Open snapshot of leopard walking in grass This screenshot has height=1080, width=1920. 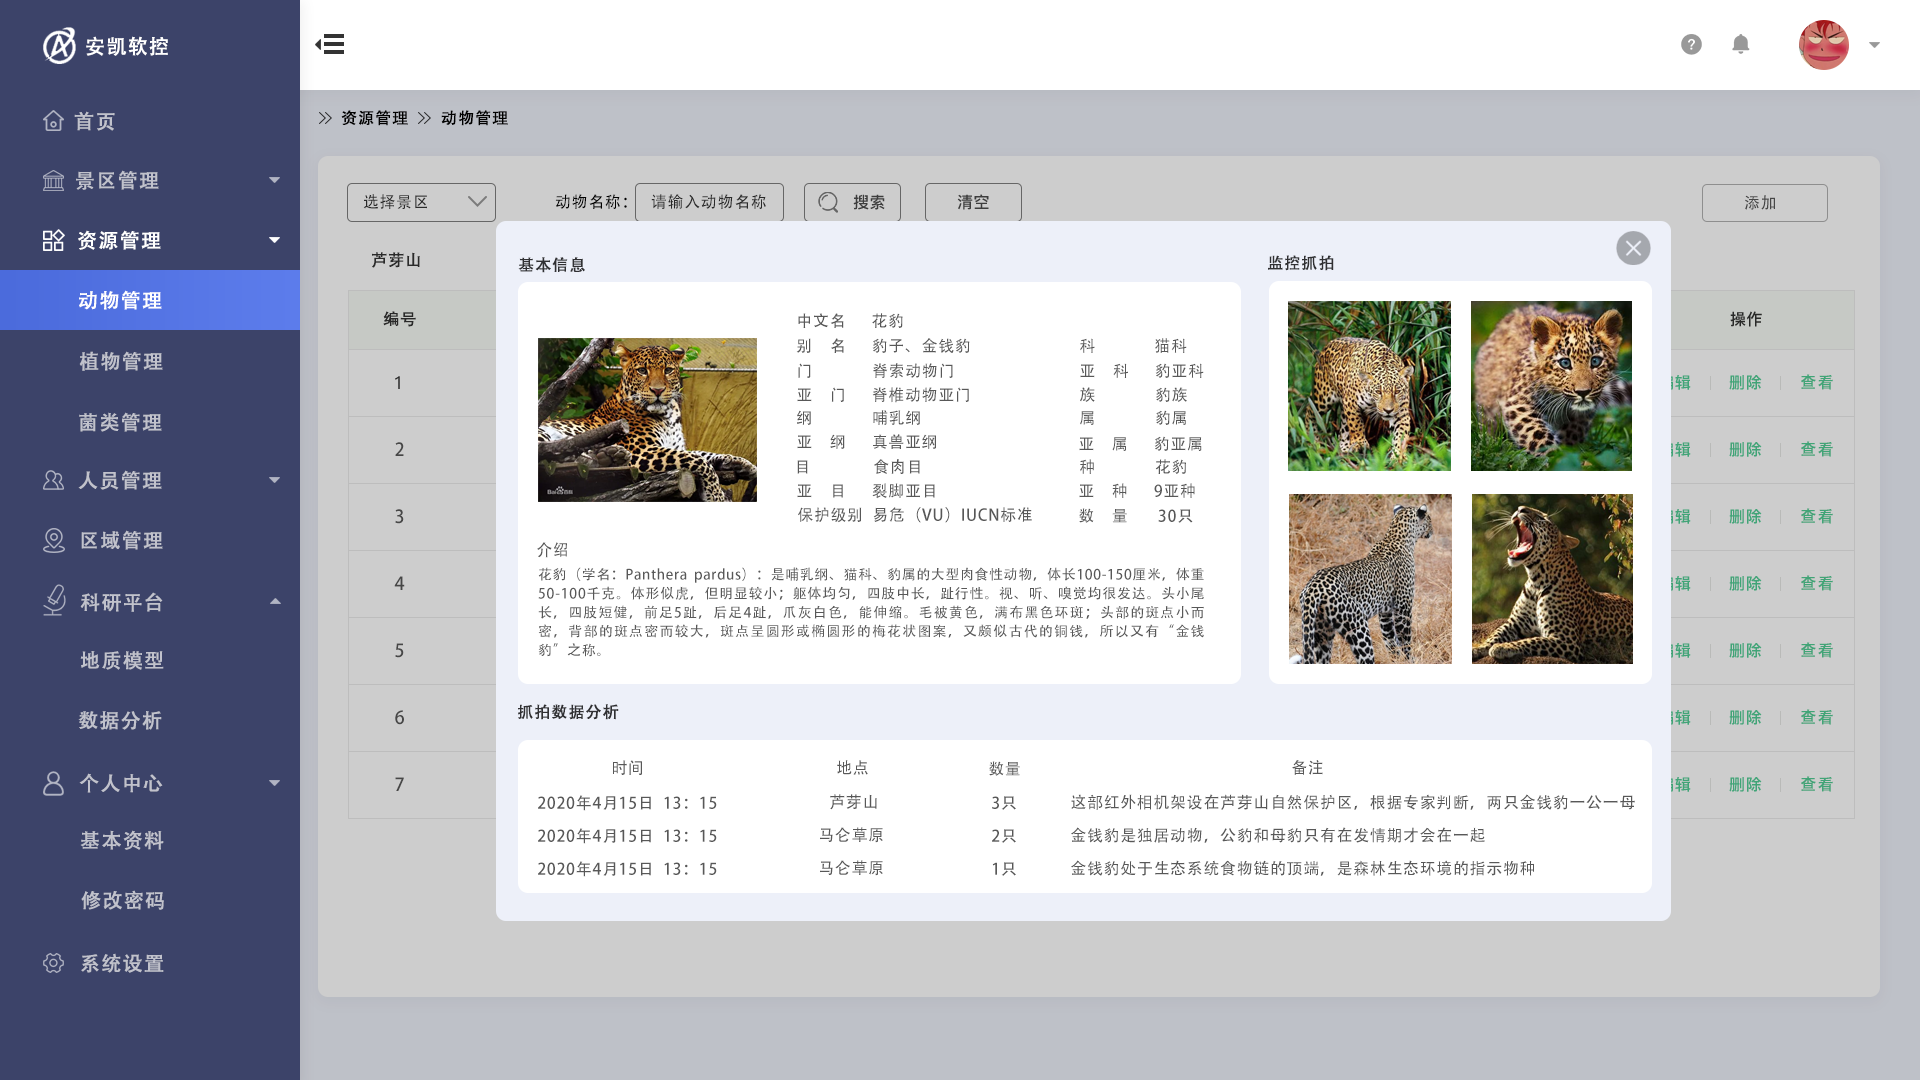pyautogui.click(x=1369, y=386)
